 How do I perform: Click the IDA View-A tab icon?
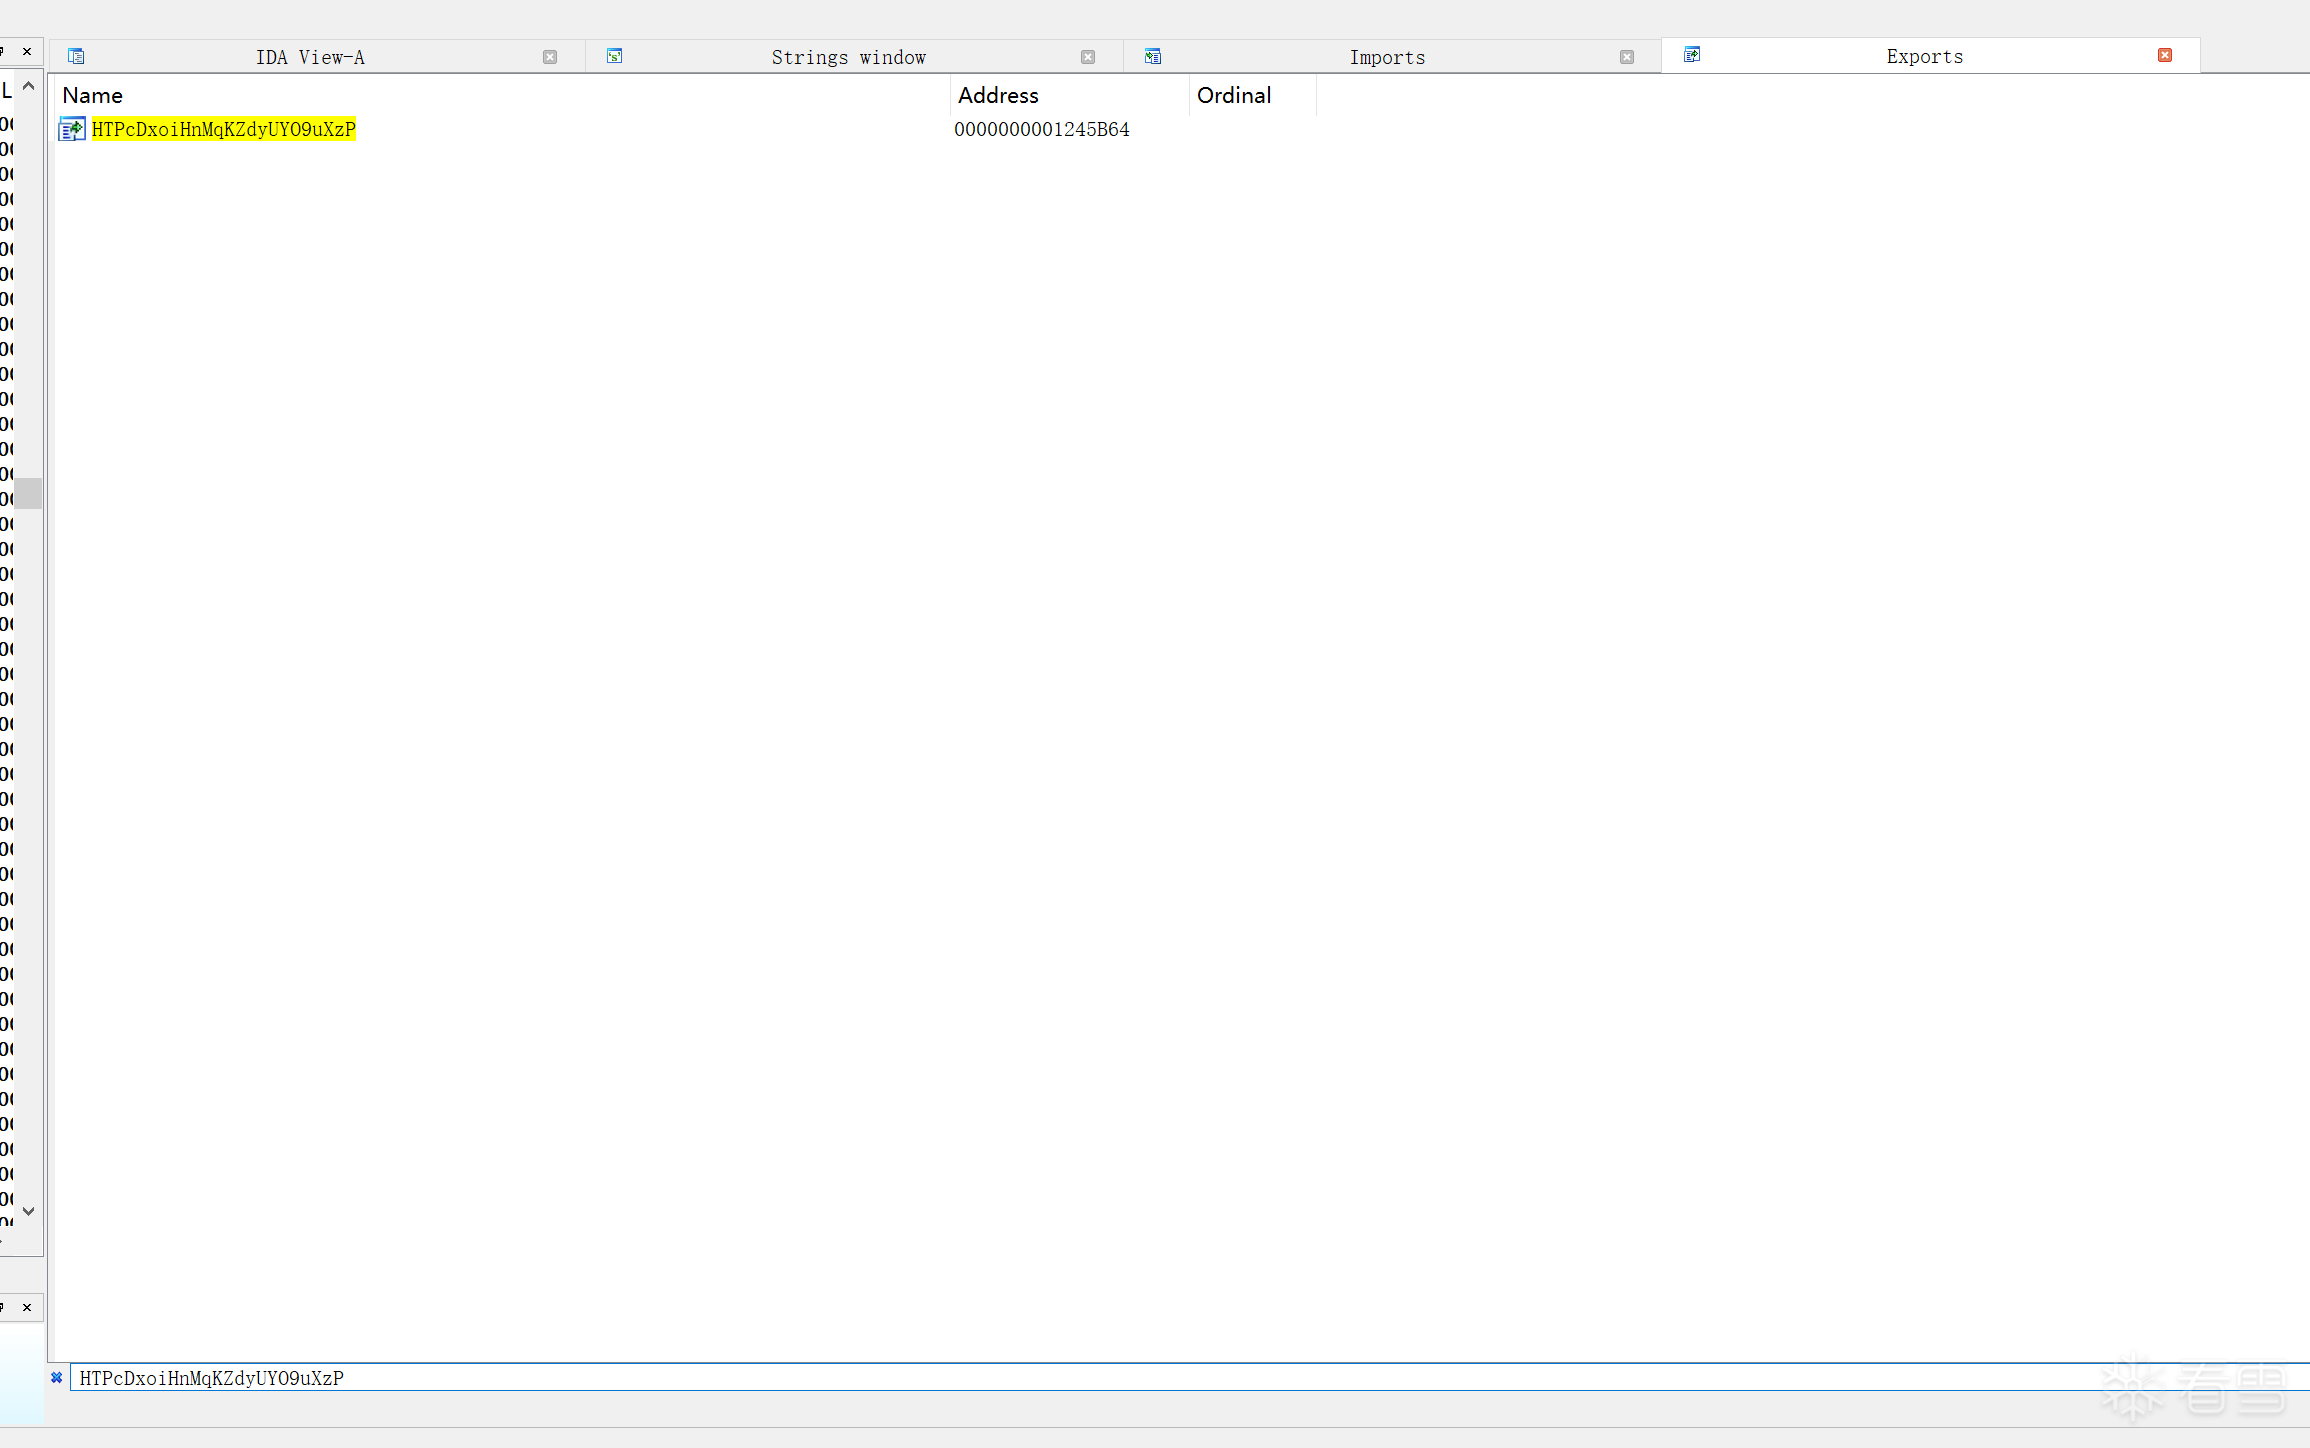76,56
